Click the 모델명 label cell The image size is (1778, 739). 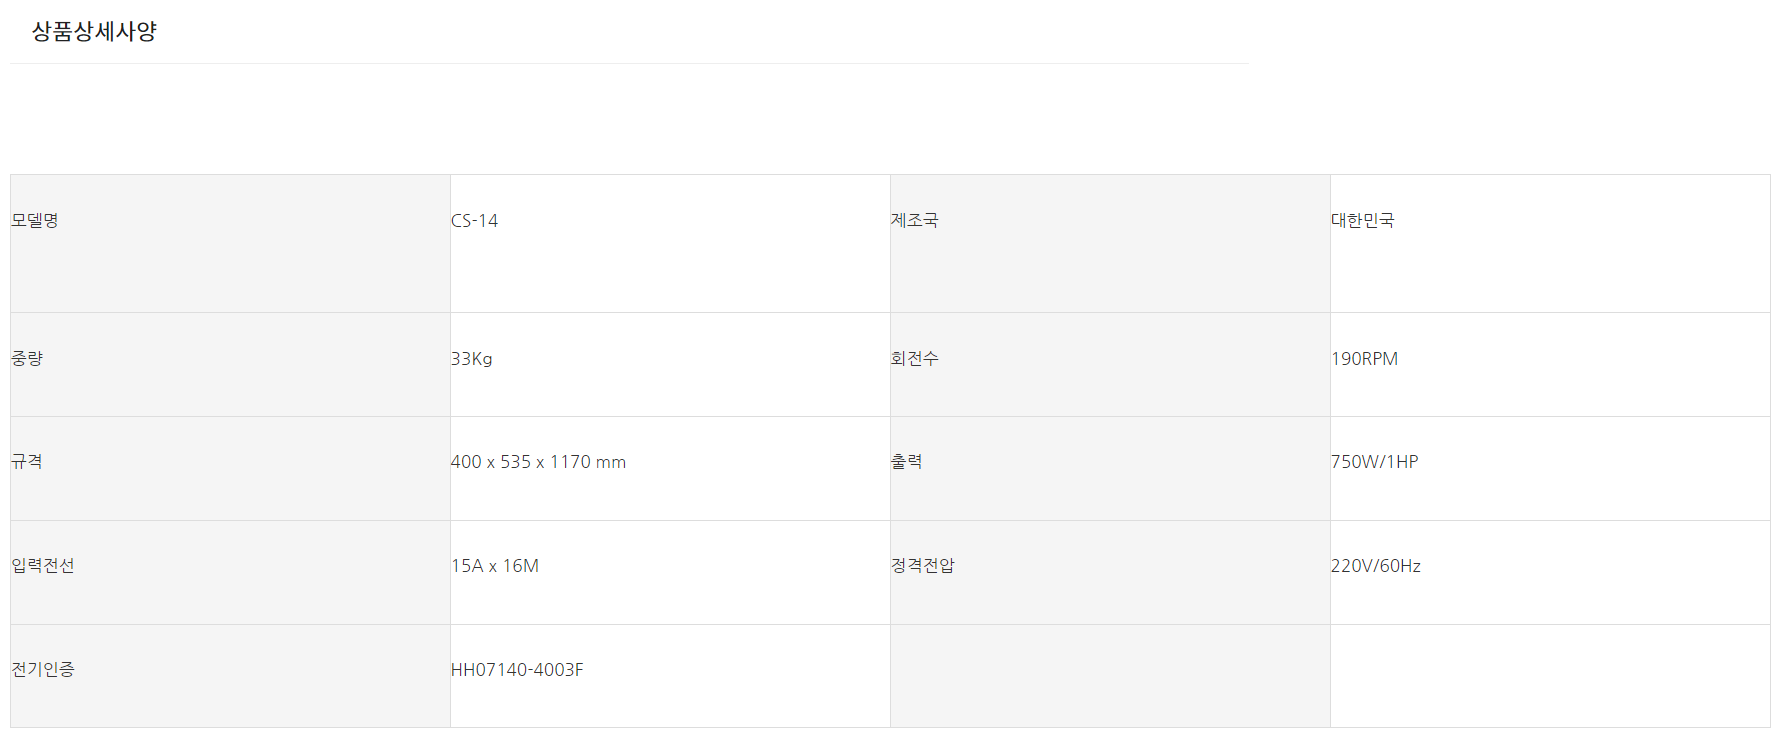click(35, 221)
